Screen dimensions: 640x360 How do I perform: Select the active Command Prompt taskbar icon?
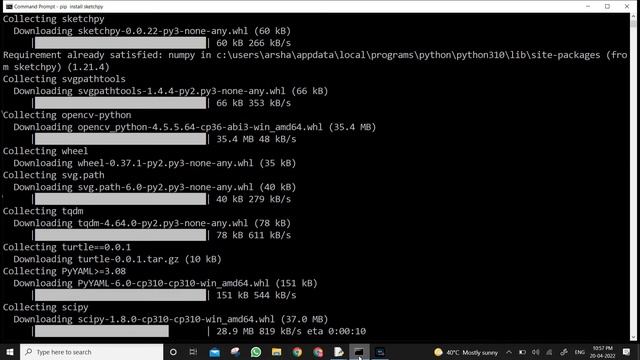tap(359, 352)
